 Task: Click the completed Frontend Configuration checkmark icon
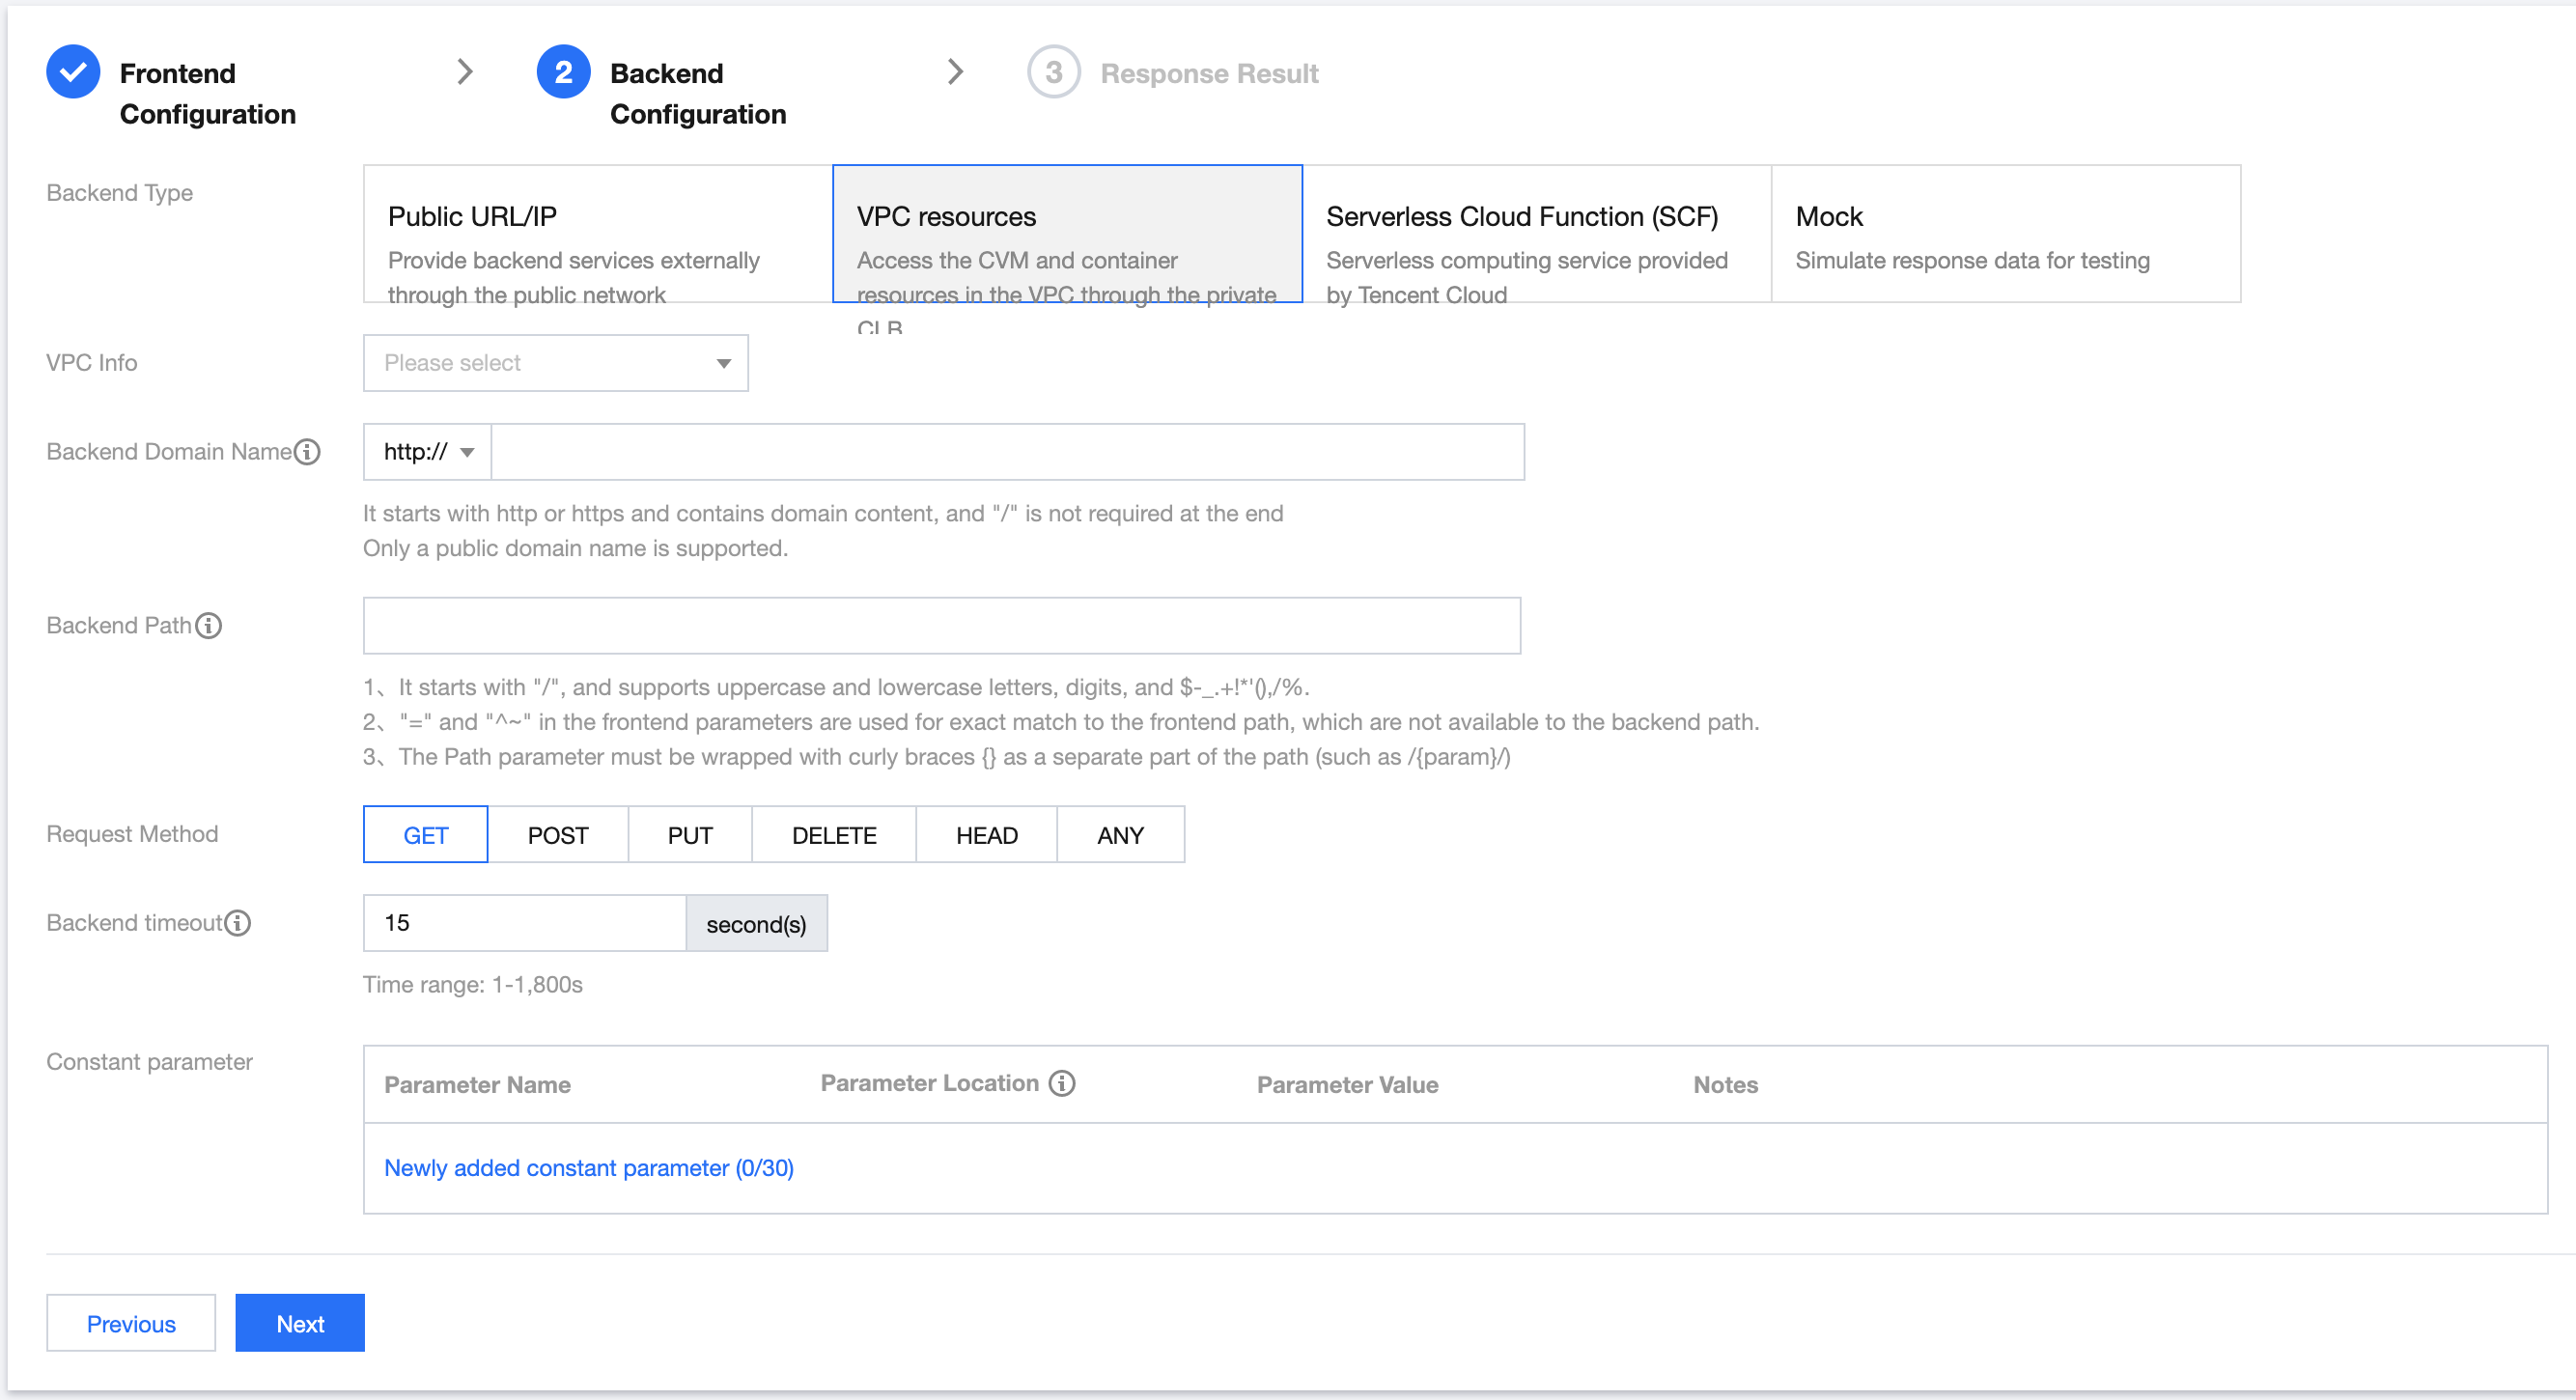click(73, 72)
